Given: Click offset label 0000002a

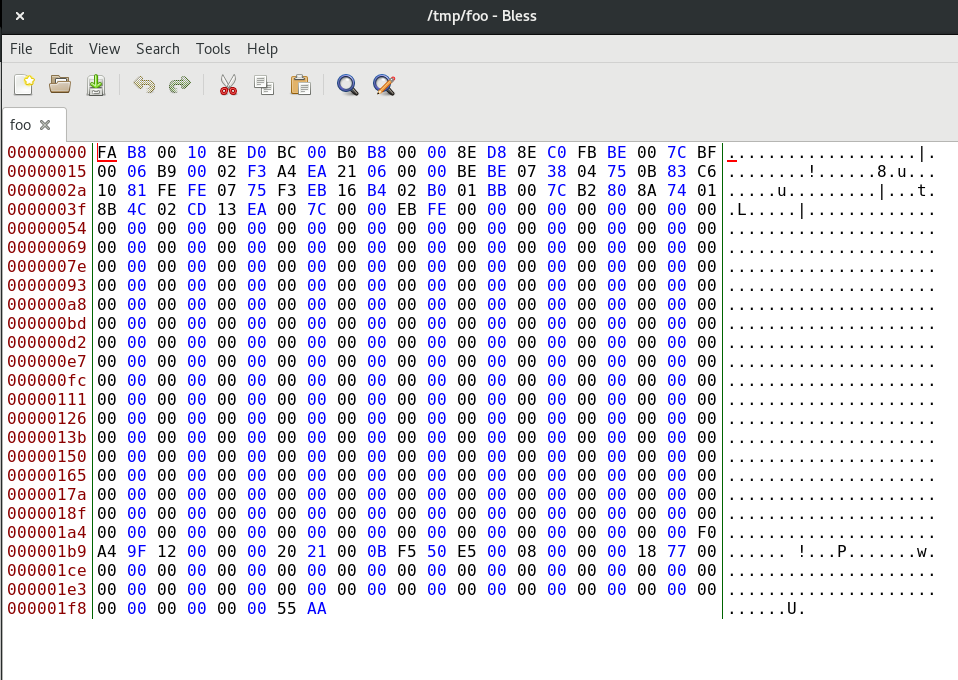Looking at the screenshot, I should pos(46,190).
